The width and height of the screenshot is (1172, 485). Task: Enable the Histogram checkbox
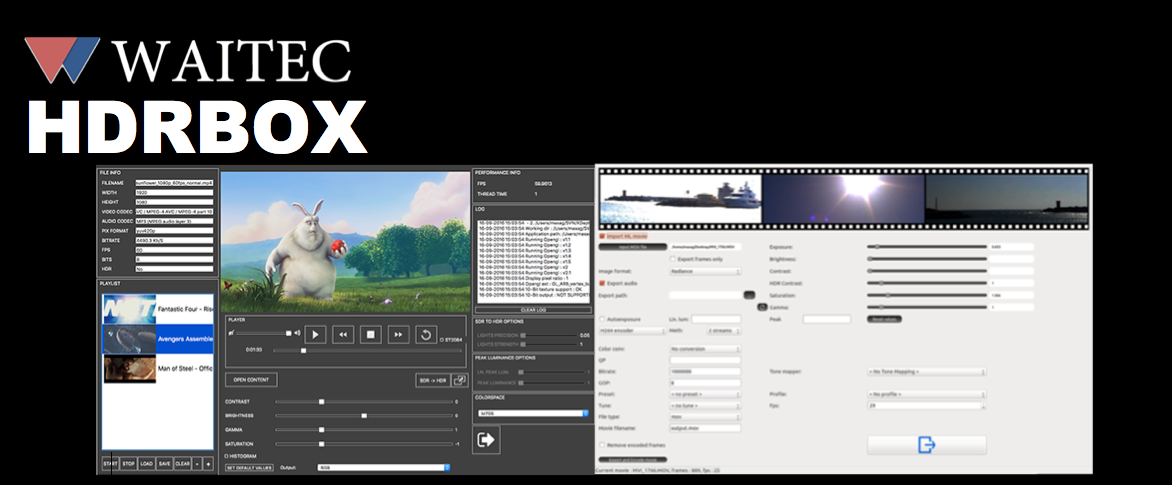tap(227, 455)
